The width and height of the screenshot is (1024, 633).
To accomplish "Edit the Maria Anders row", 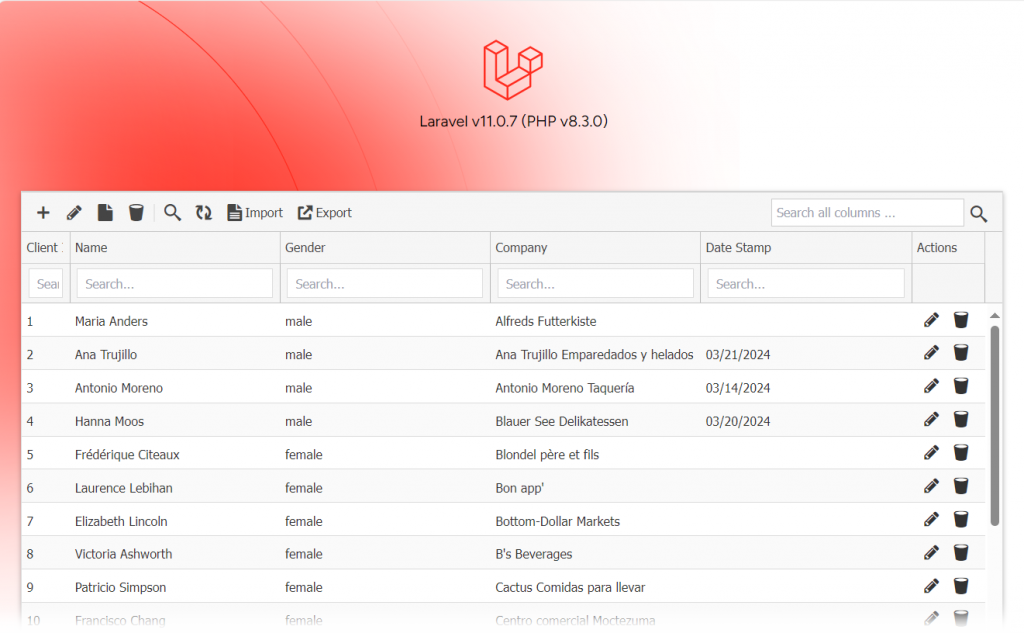I will click(931, 321).
